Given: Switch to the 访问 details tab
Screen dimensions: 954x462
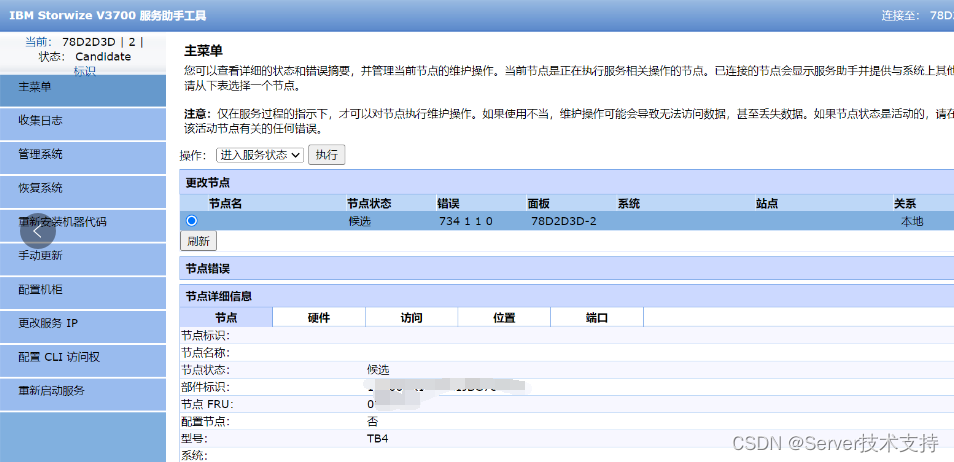Looking at the screenshot, I should click(411, 317).
